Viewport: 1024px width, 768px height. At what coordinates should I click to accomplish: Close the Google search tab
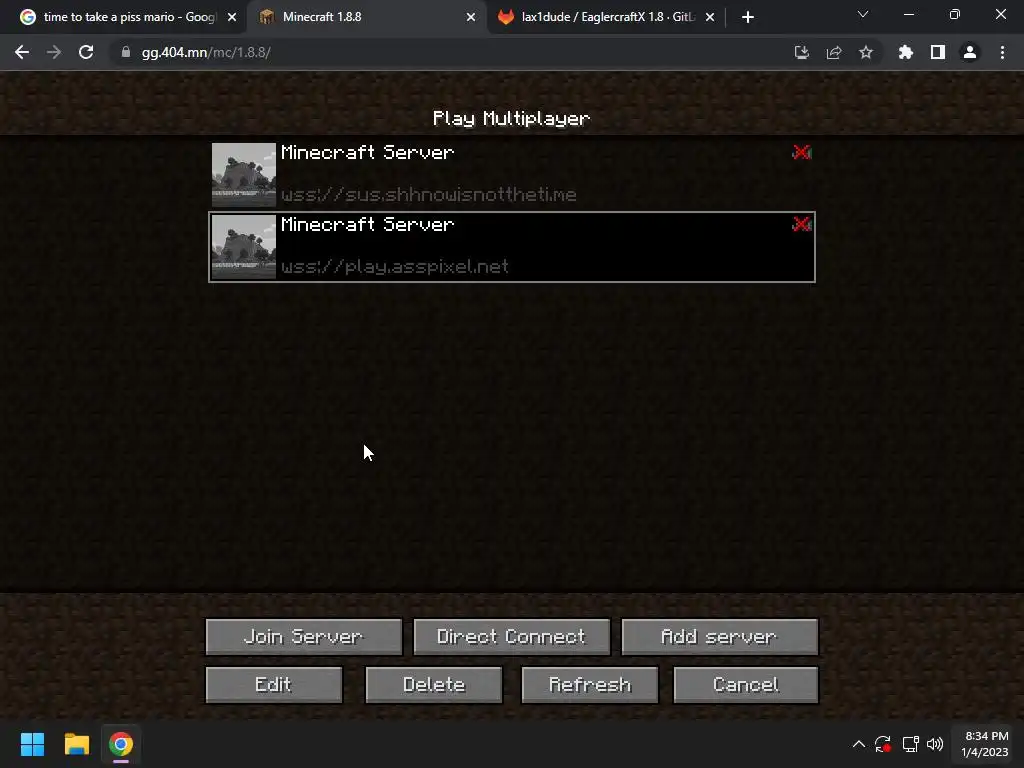pos(232,17)
